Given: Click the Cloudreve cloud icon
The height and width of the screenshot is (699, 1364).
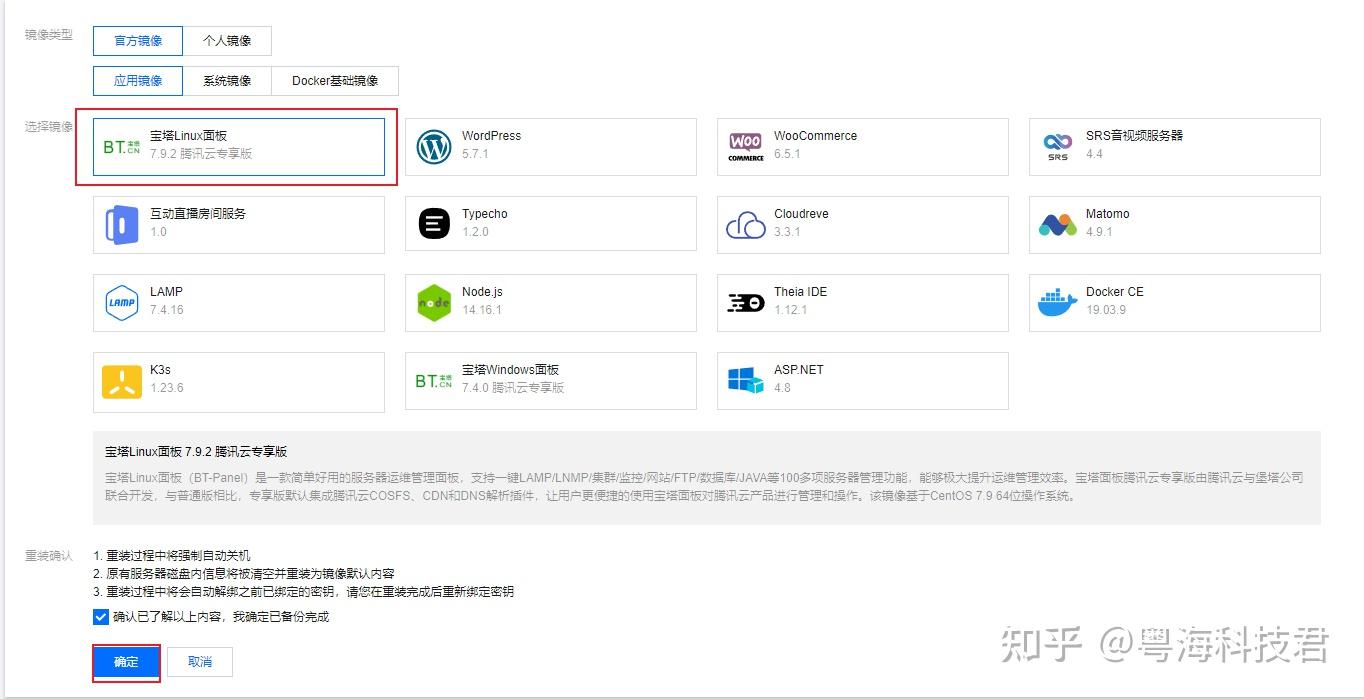Looking at the screenshot, I should click(x=746, y=225).
